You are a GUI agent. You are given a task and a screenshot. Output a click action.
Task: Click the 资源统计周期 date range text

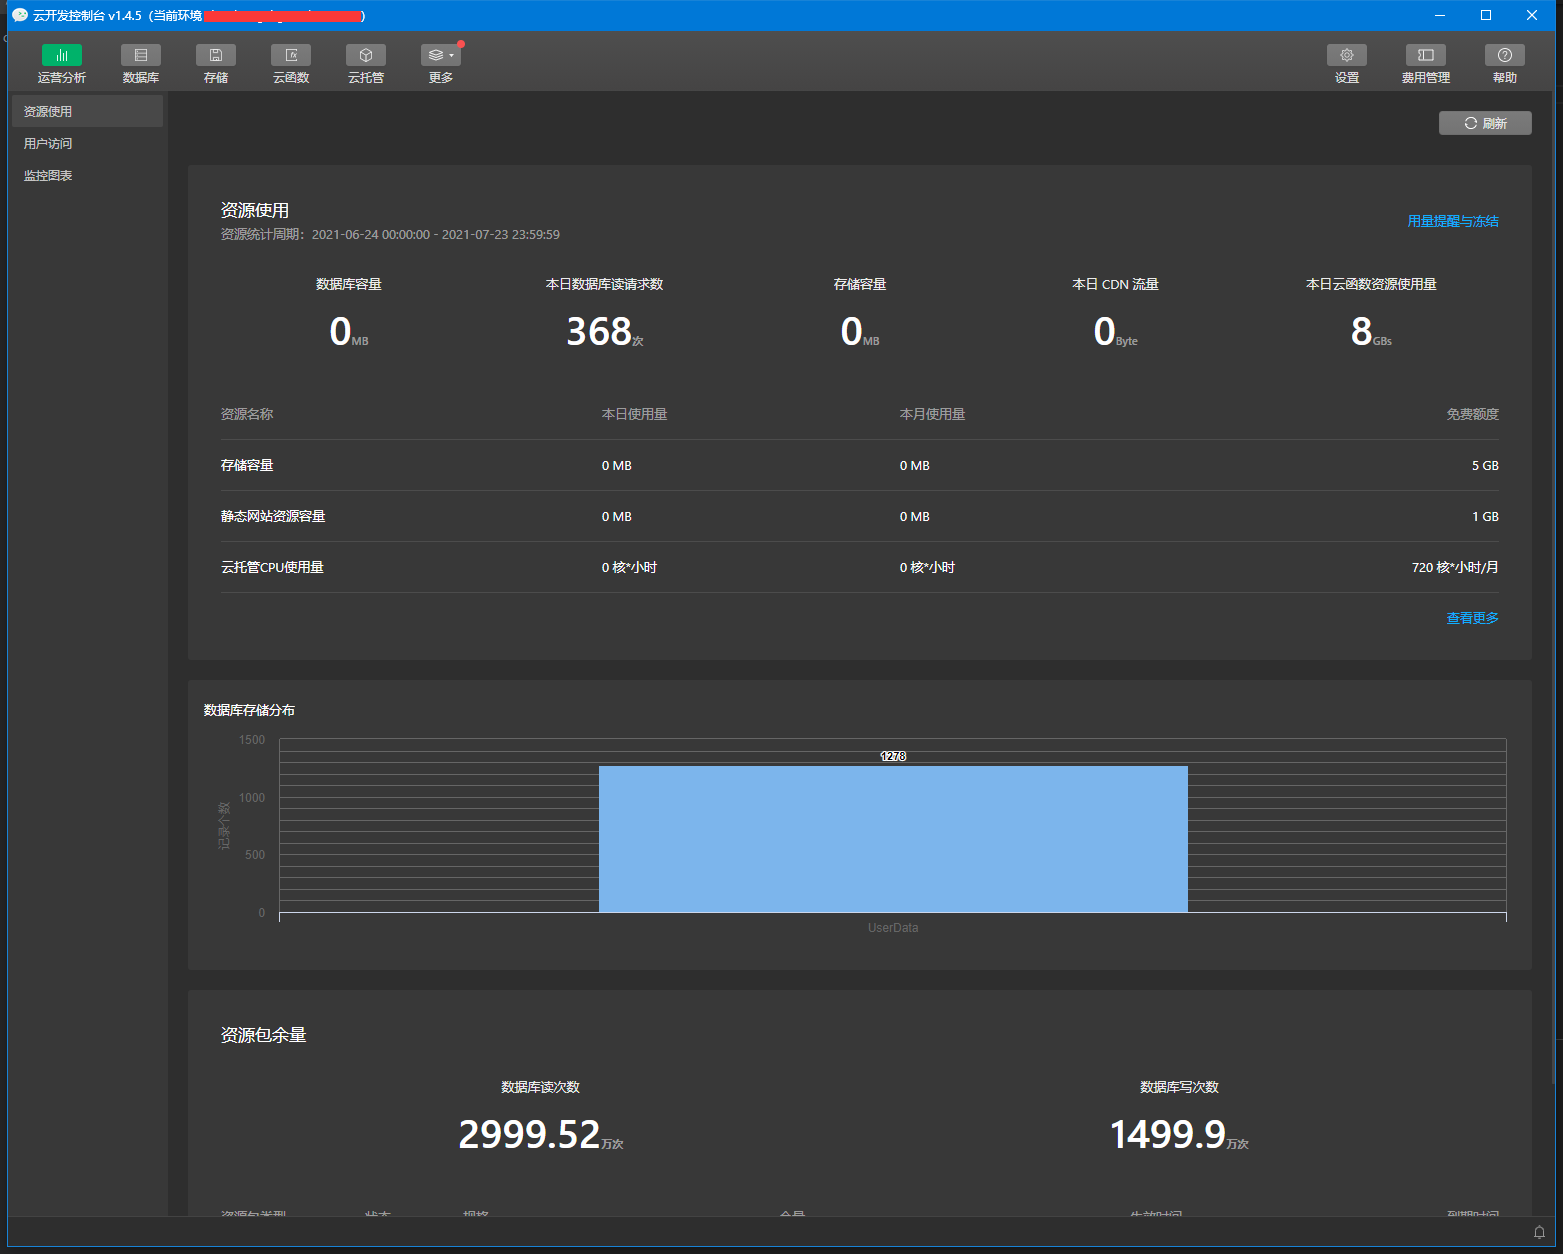390,234
